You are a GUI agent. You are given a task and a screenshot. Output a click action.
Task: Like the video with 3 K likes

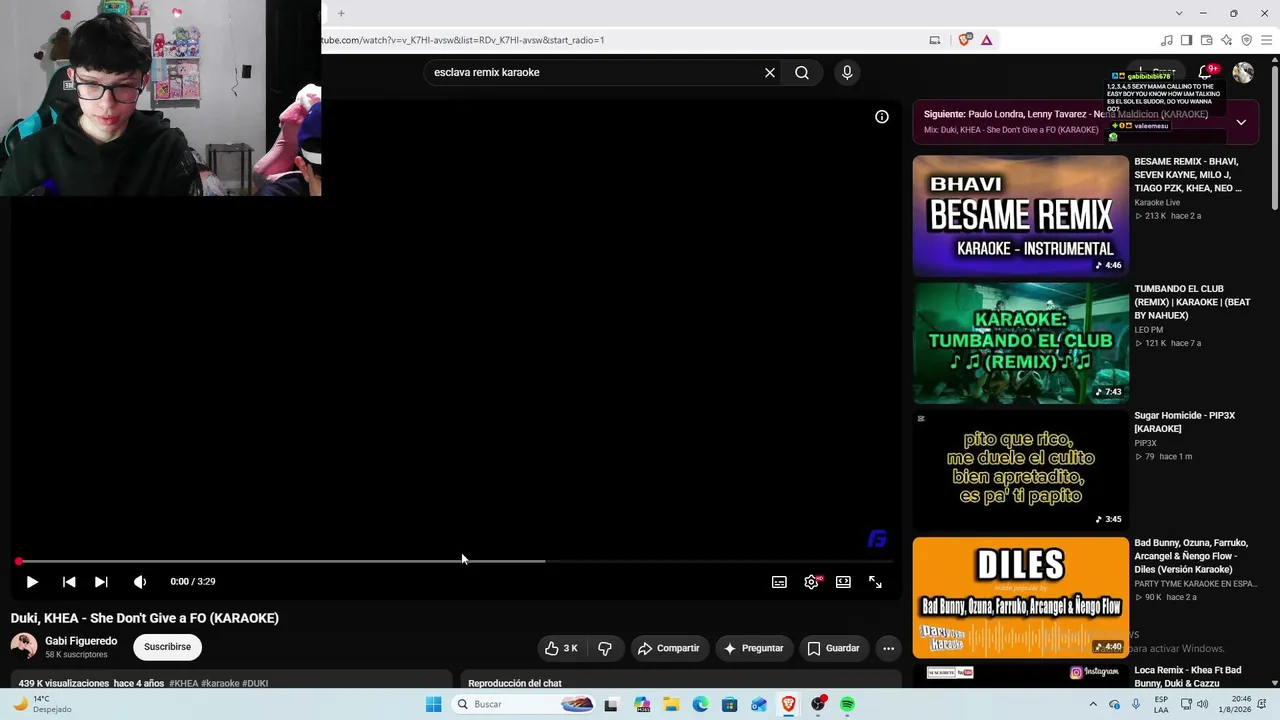(x=561, y=648)
